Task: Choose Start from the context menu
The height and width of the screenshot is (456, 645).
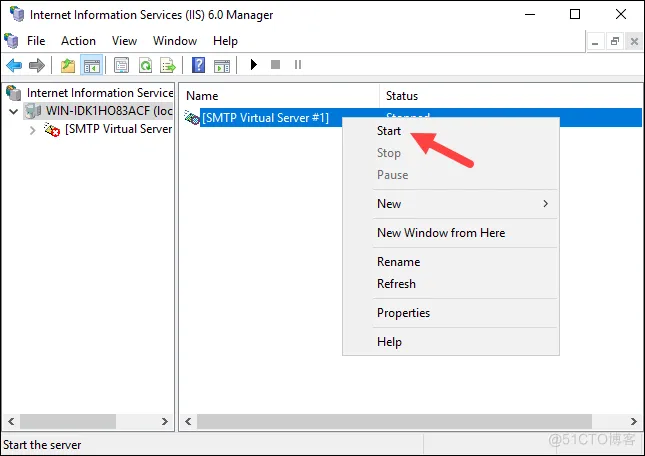Action: pyautogui.click(x=389, y=131)
